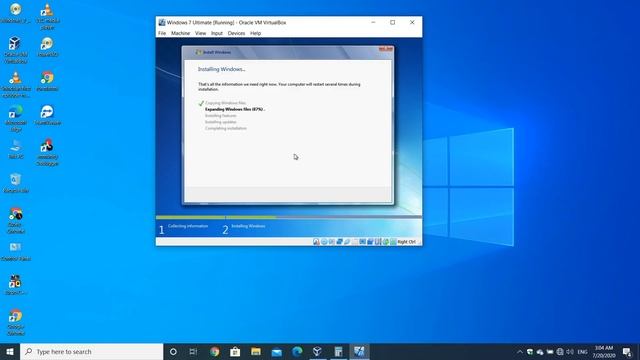This screenshot has height=360, width=640.
Task: Open the Windows Start menu
Action: click(x=10, y=351)
